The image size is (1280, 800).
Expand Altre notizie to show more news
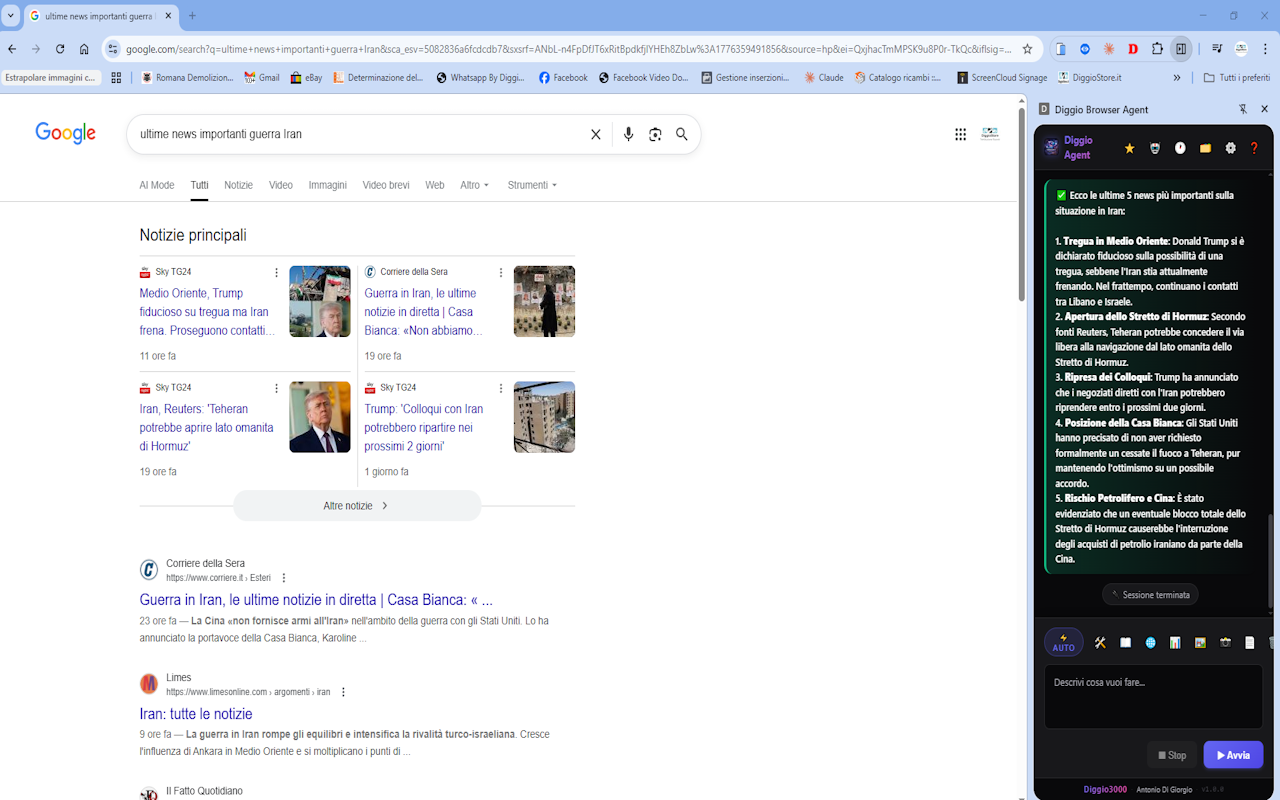(357, 506)
